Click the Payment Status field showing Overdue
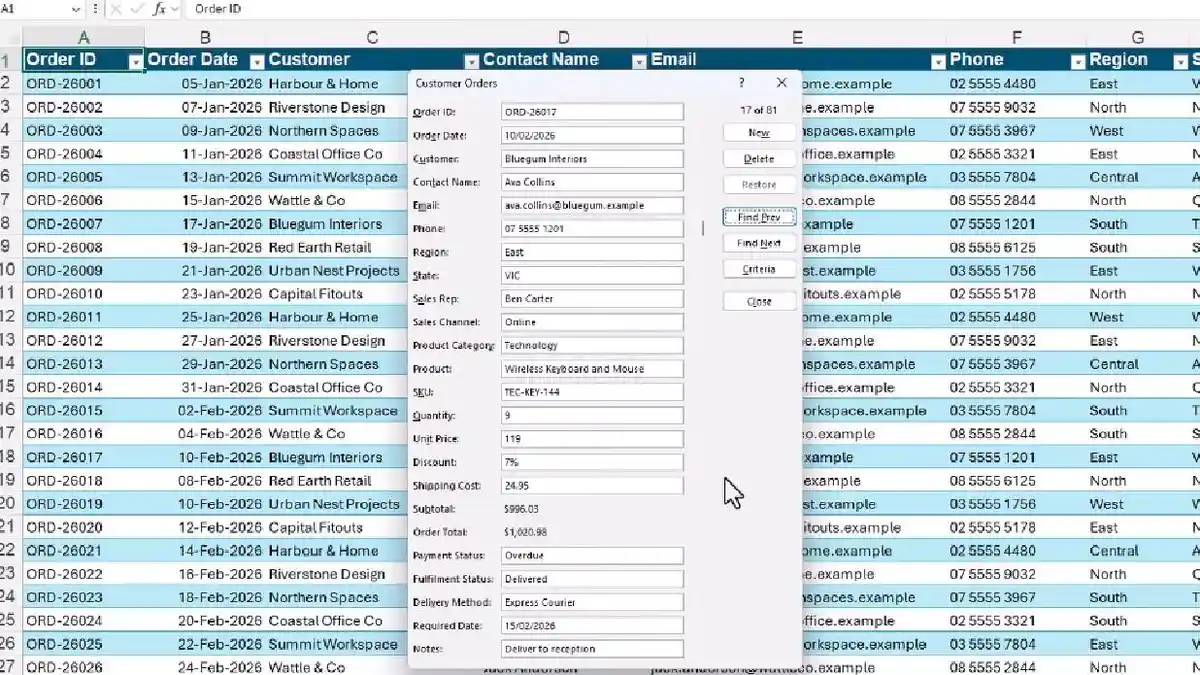The width and height of the screenshot is (1200, 675). pos(592,555)
